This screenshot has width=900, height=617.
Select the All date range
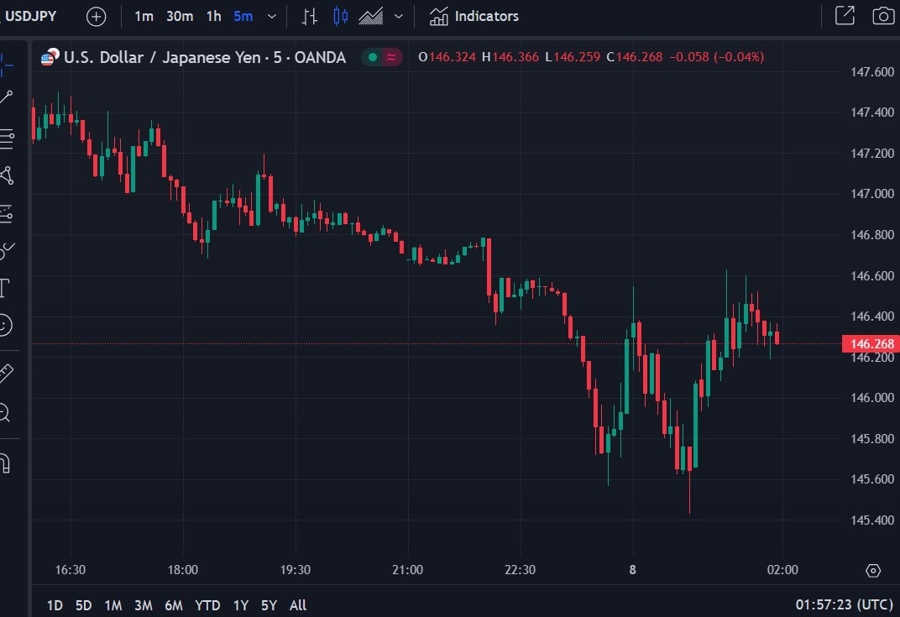coord(298,606)
